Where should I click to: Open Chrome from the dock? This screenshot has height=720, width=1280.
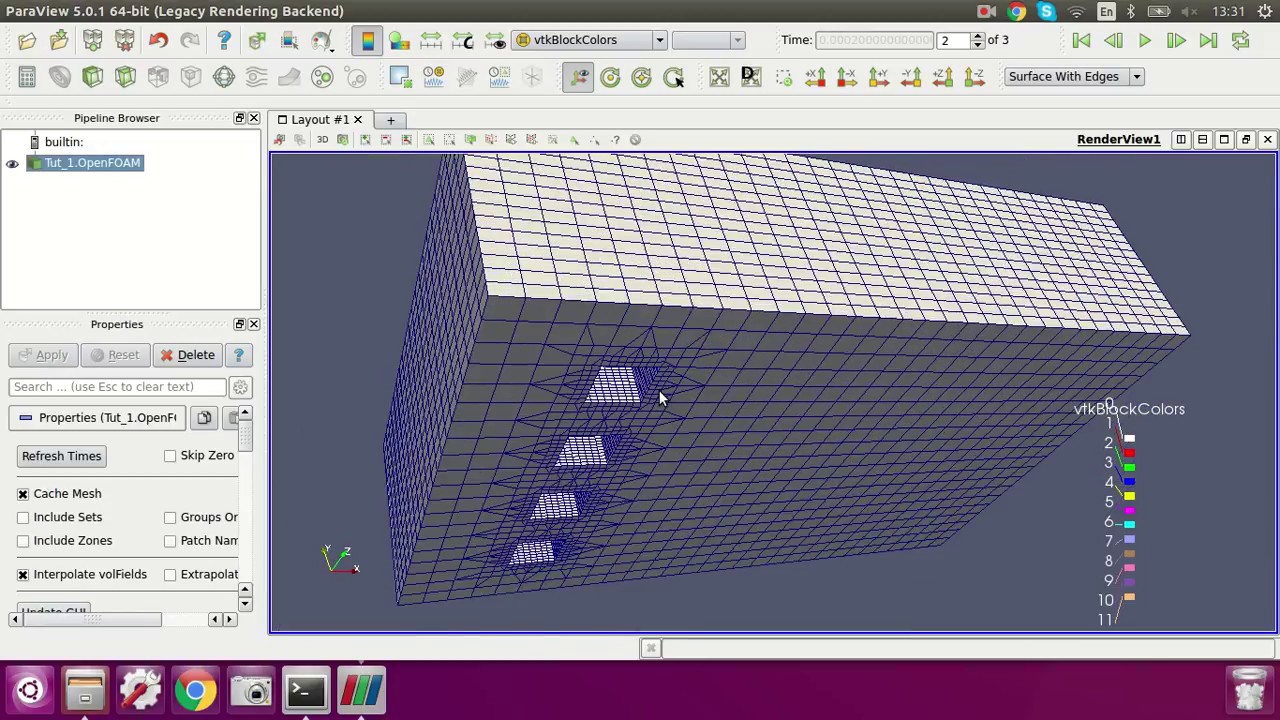coord(195,691)
